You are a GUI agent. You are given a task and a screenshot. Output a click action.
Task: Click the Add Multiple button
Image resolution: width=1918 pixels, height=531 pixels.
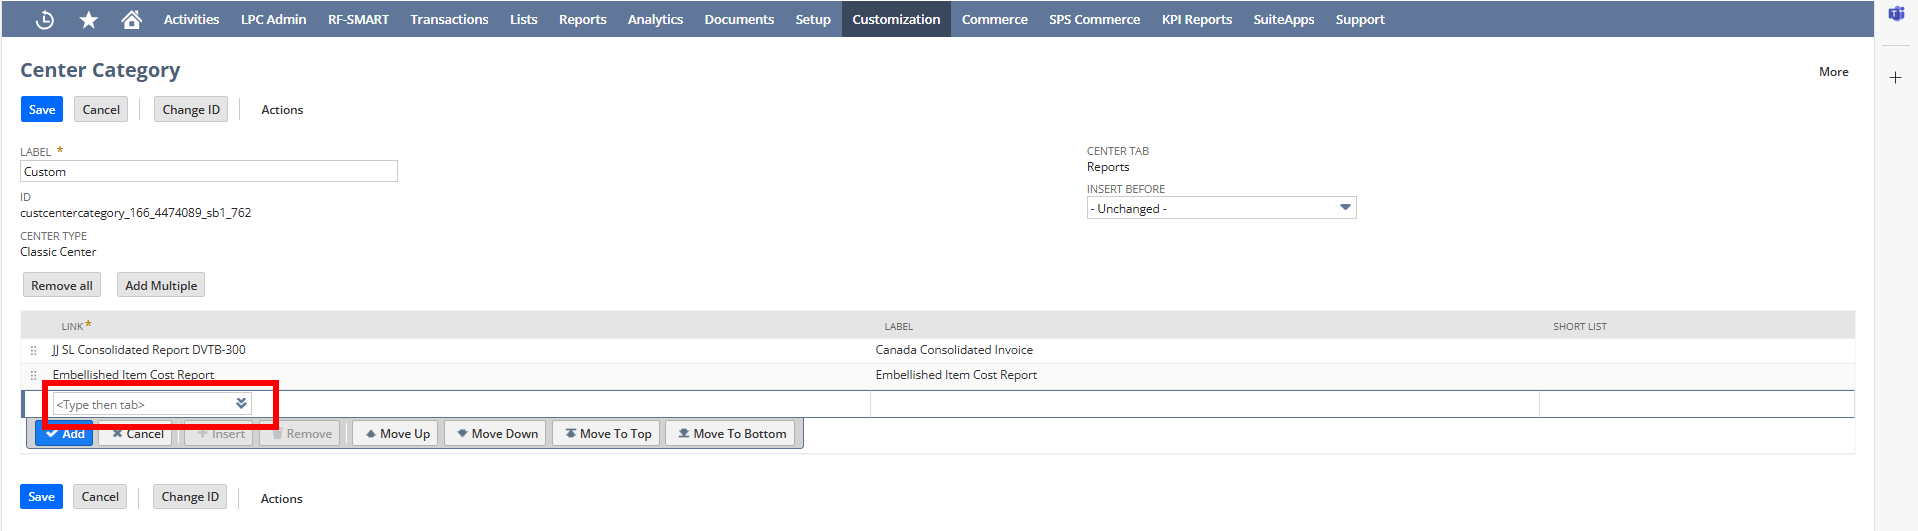161,285
